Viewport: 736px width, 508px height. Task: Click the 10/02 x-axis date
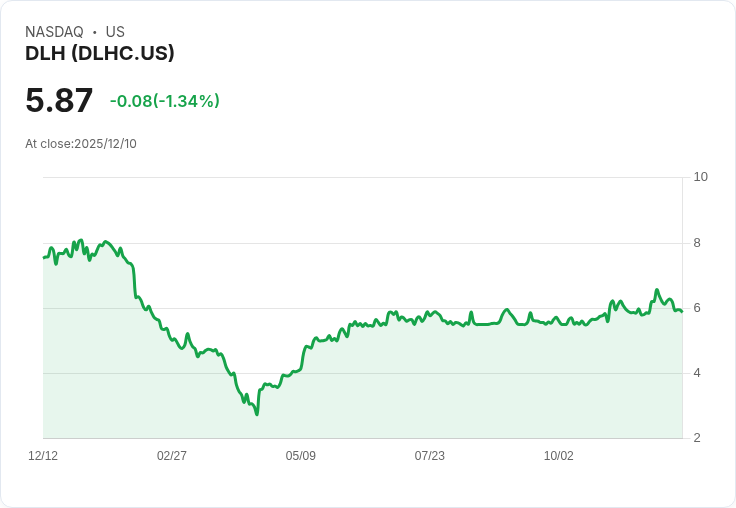(559, 455)
